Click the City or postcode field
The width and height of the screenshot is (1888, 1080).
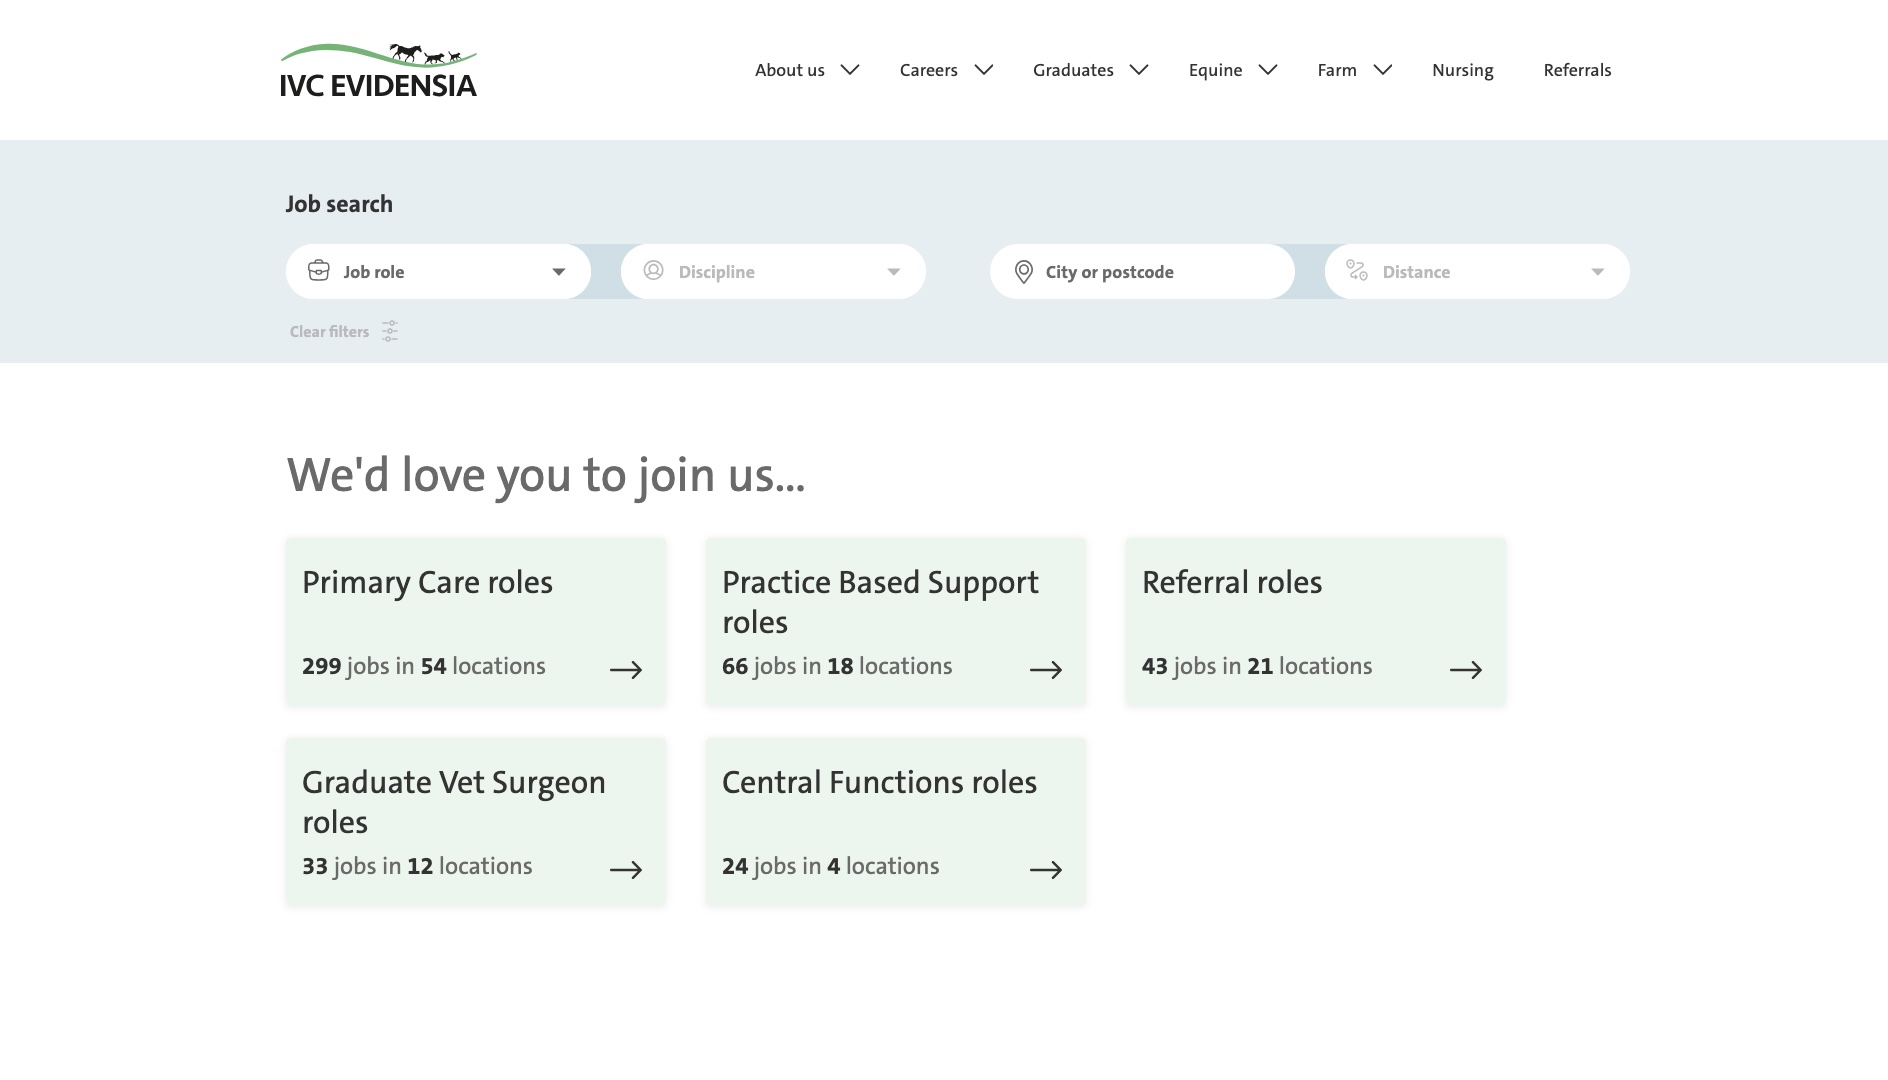tap(1142, 272)
